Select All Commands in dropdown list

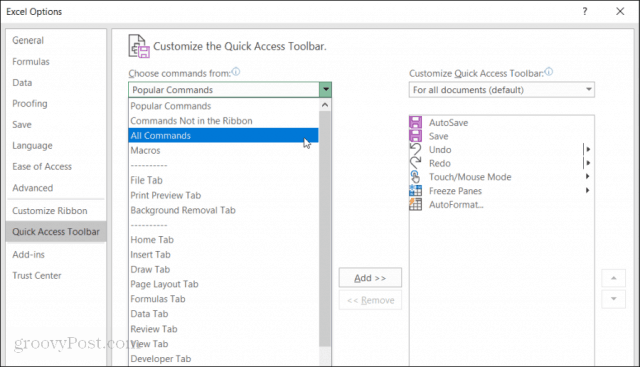223,136
